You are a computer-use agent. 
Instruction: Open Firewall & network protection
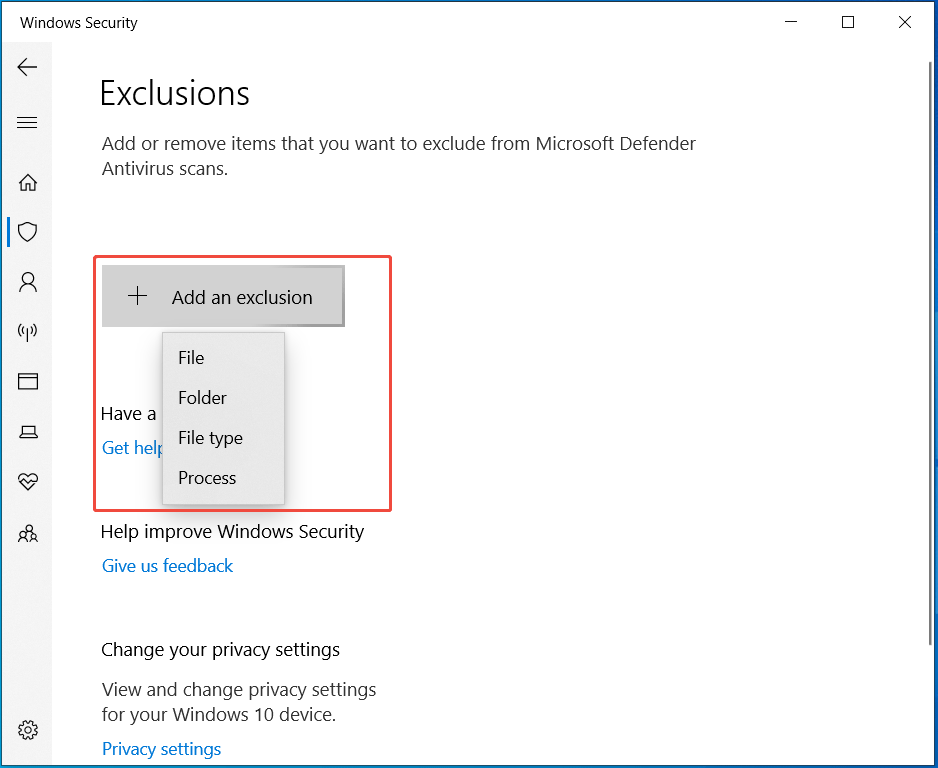27,331
